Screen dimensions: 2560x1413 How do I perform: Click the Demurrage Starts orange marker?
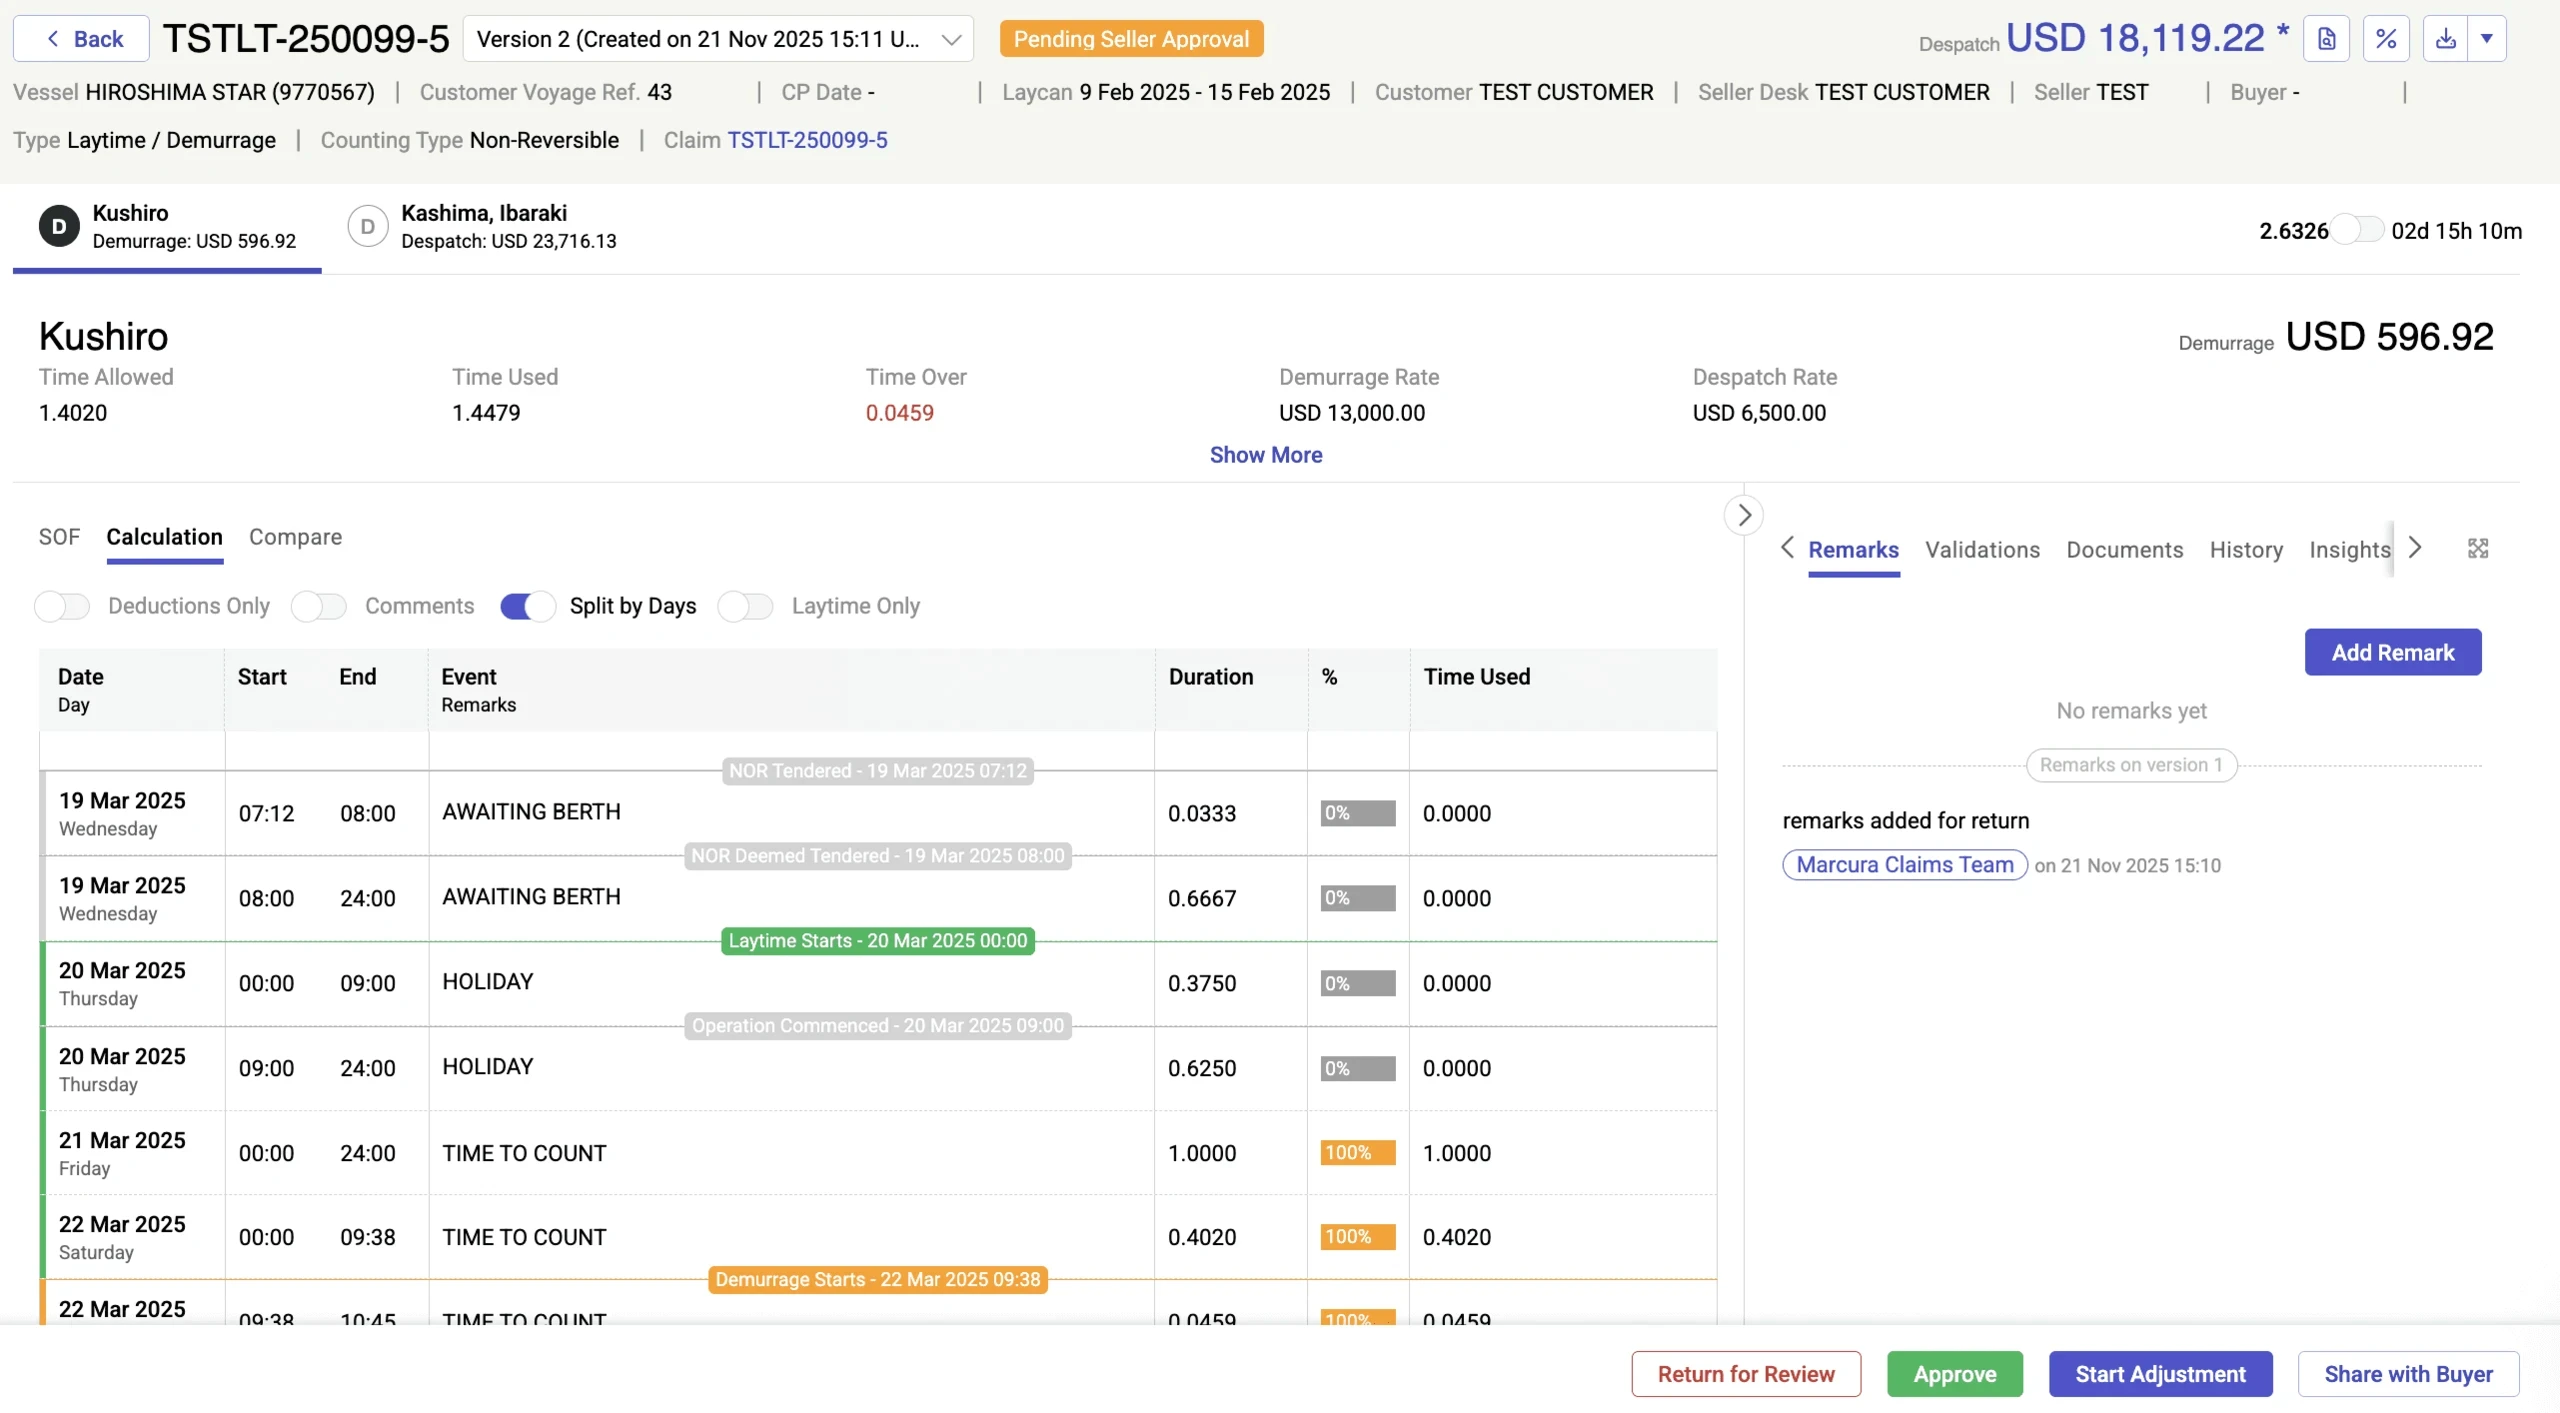(x=878, y=1280)
